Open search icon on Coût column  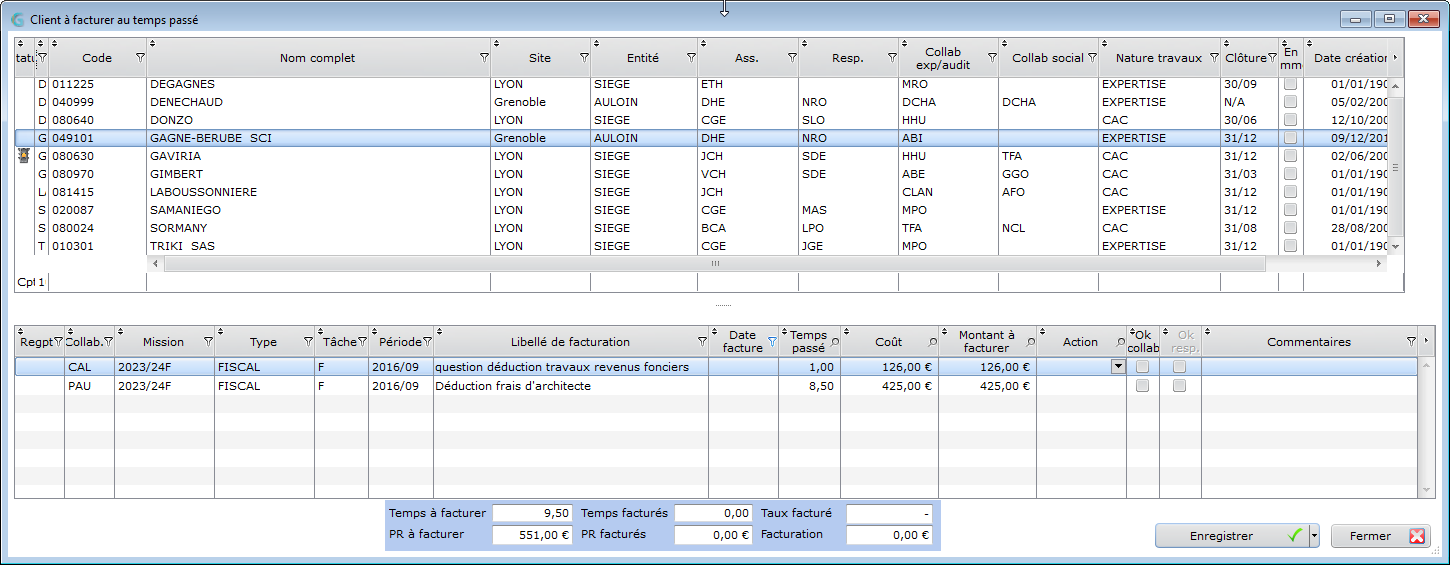932,342
